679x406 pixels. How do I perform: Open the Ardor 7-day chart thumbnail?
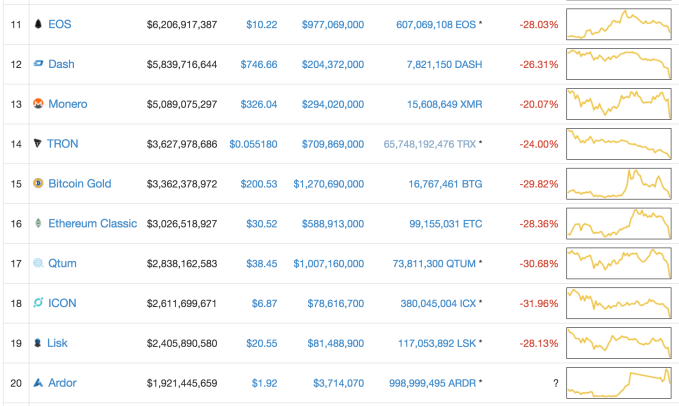point(617,383)
